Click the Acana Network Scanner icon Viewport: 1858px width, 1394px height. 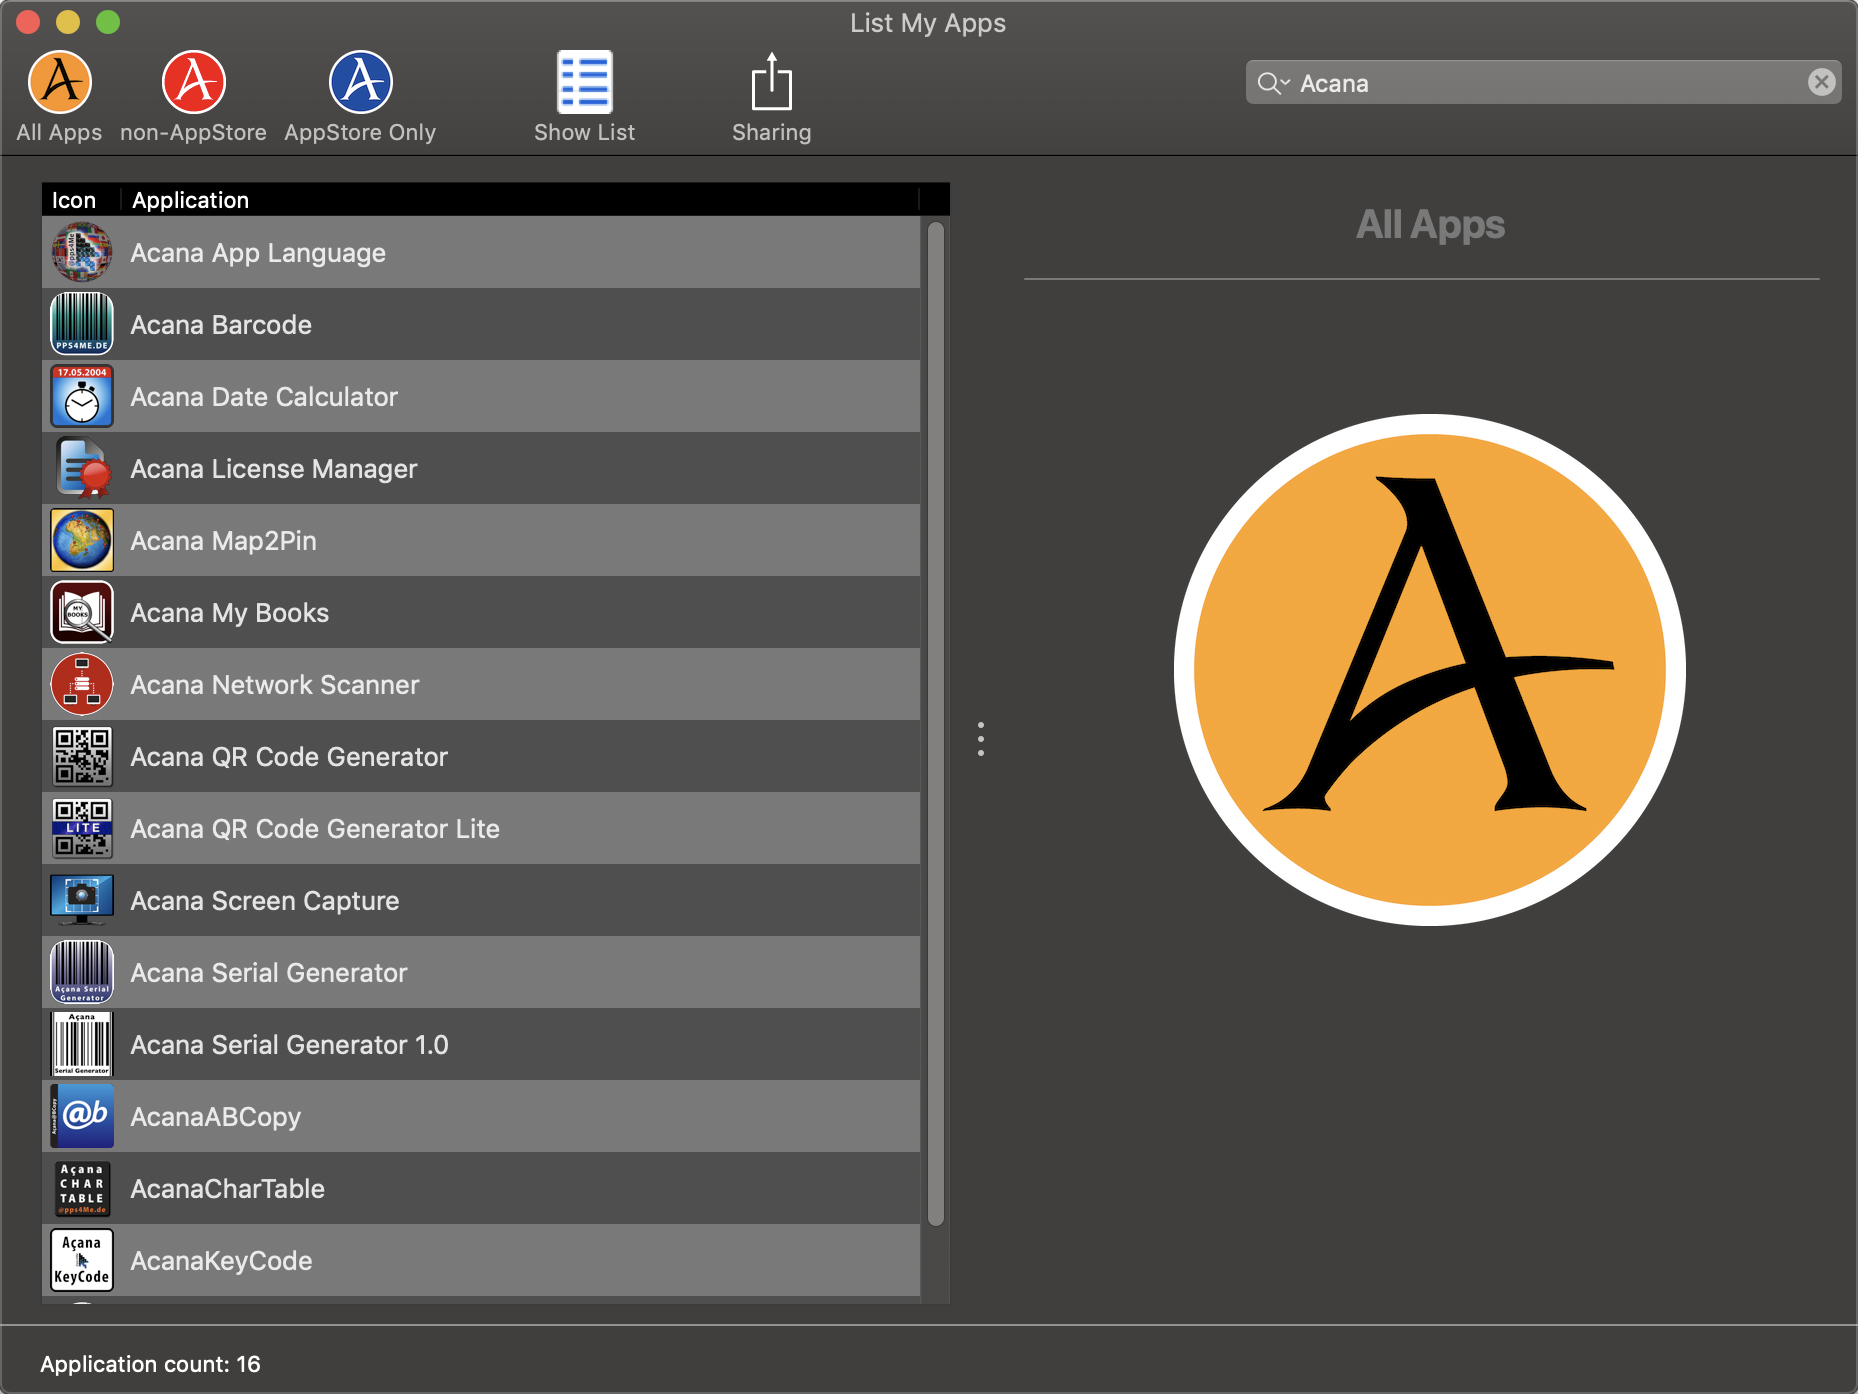click(x=82, y=685)
